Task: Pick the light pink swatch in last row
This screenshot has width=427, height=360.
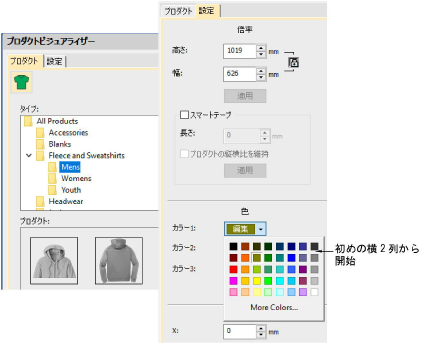Action: (x=233, y=292)
